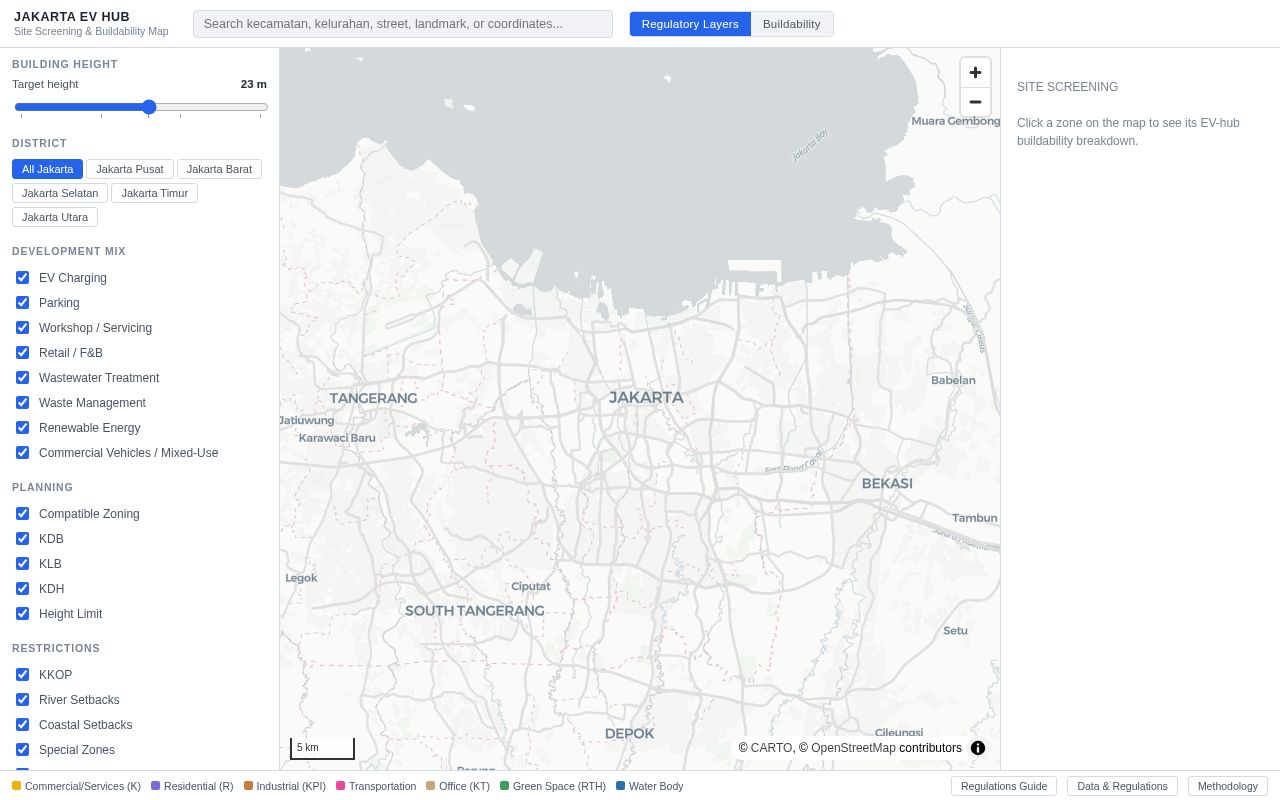Toggle Commercial Vehicles / Mixed-Use checkbox
Viewport: 1280px width, 800px height.
(x=22, y=453)
